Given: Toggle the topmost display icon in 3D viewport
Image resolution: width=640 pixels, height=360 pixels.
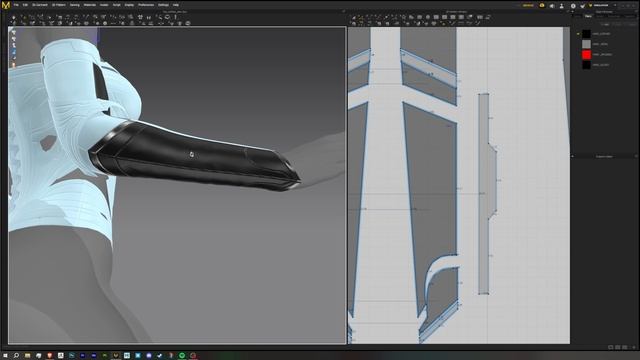Looking at the screenshot, I should click(13, 33).
